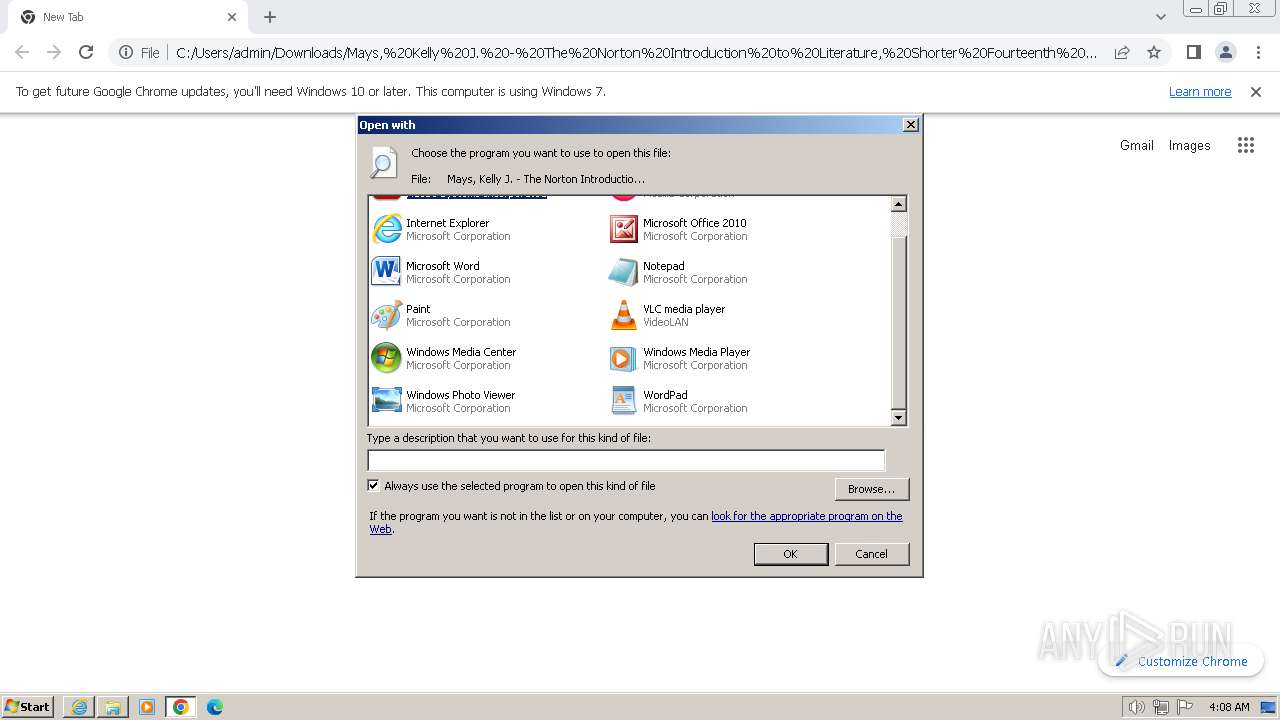Open Learn more link about updates
The image size is (1280, 720).
click(1200, 91)
